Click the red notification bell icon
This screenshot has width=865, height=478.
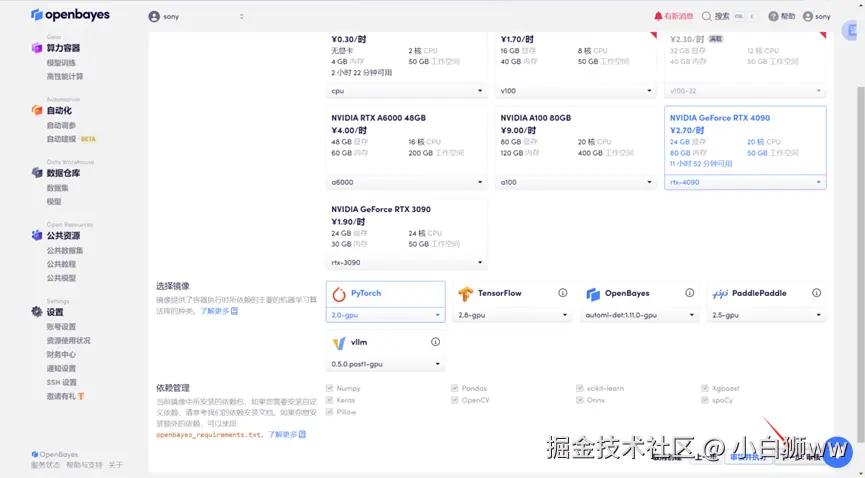tap(658, 16)
